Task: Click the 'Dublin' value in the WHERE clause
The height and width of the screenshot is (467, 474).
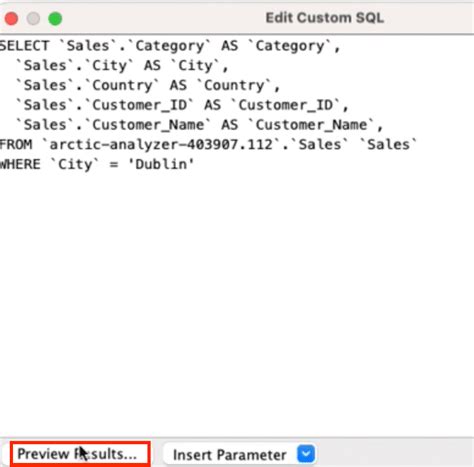Action: click(161, 164)
